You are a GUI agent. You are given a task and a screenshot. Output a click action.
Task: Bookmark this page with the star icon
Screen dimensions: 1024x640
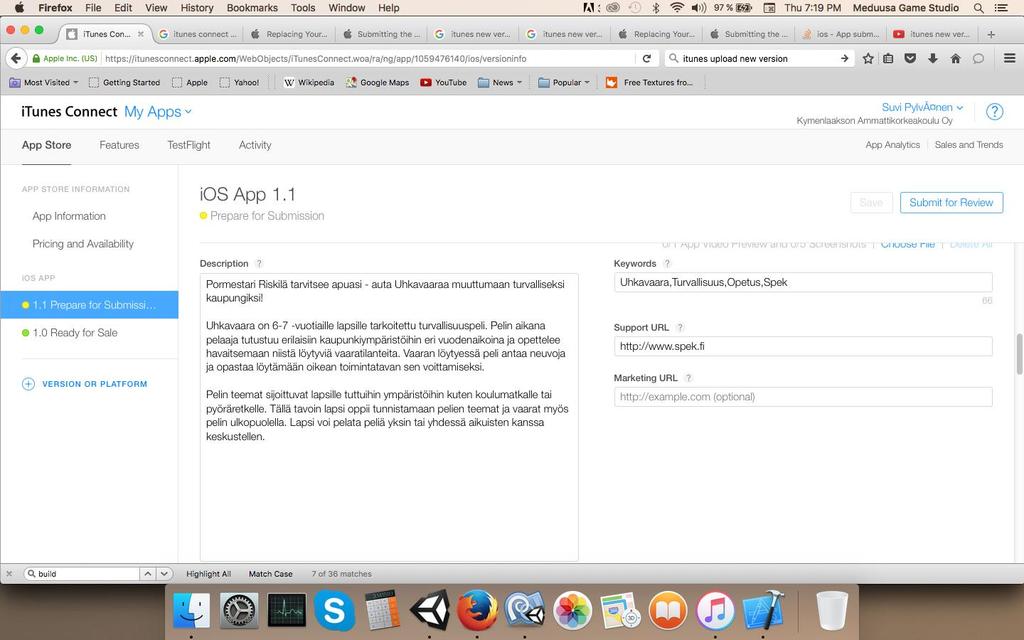pos(868,58)
